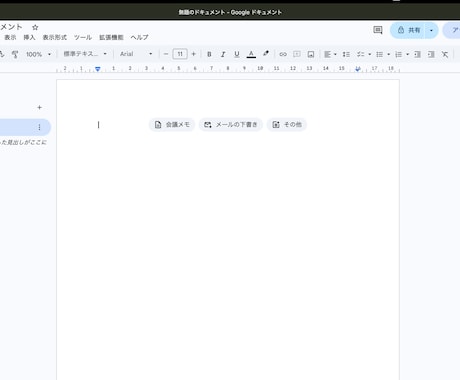Add a comment using toolbar icon
This screenshot has height=380, width=460.
tap(297, 54)
